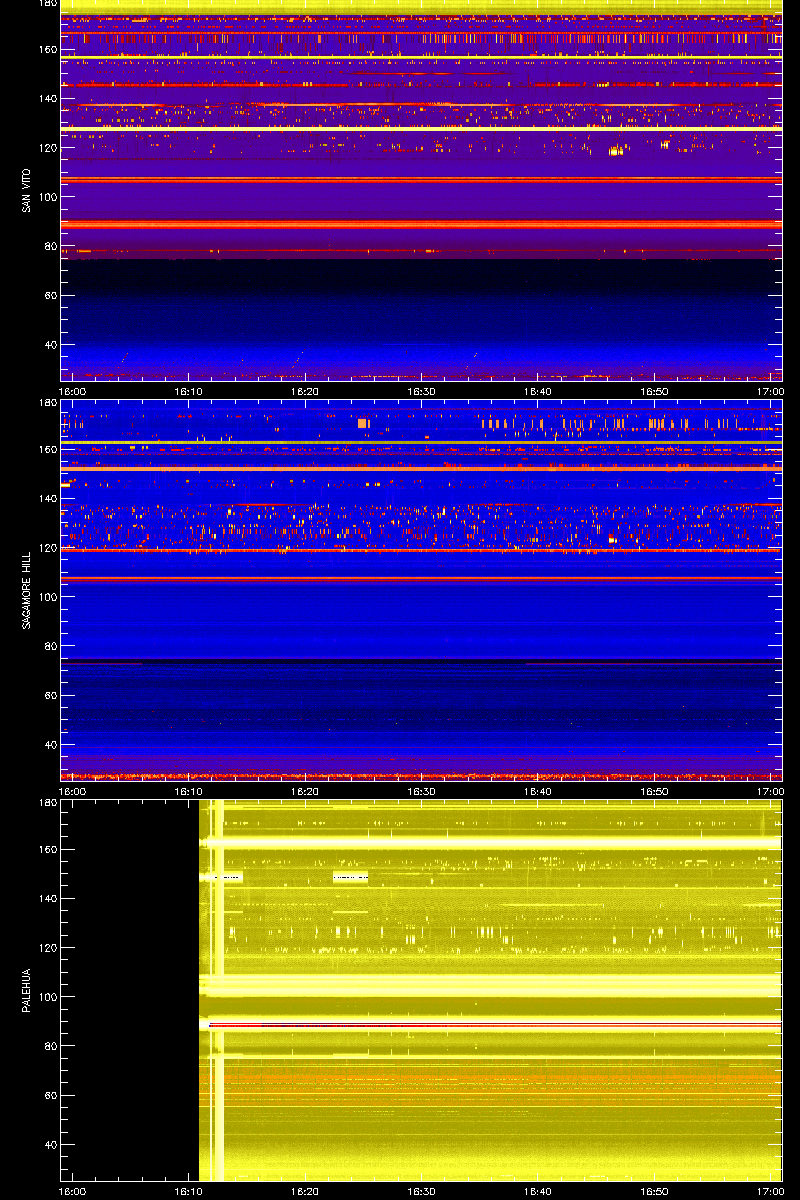Click the PALEHUA axis label

pyautogui.click(x=25, y=992)
